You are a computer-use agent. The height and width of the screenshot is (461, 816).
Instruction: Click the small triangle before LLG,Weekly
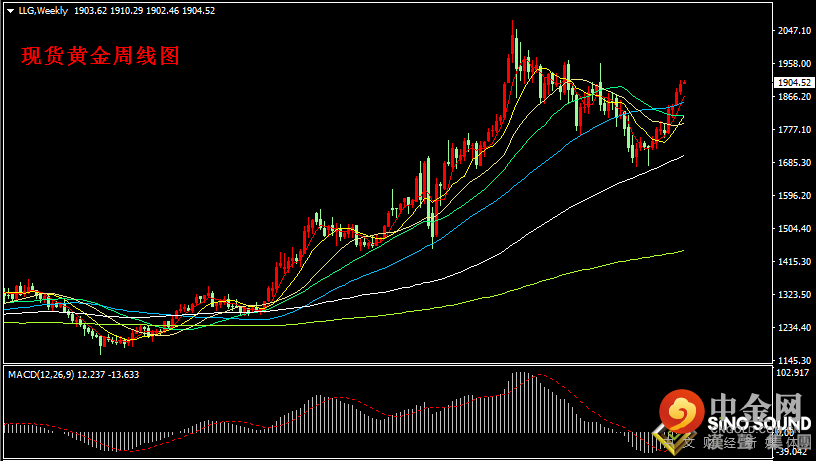(x=10, y=9)
